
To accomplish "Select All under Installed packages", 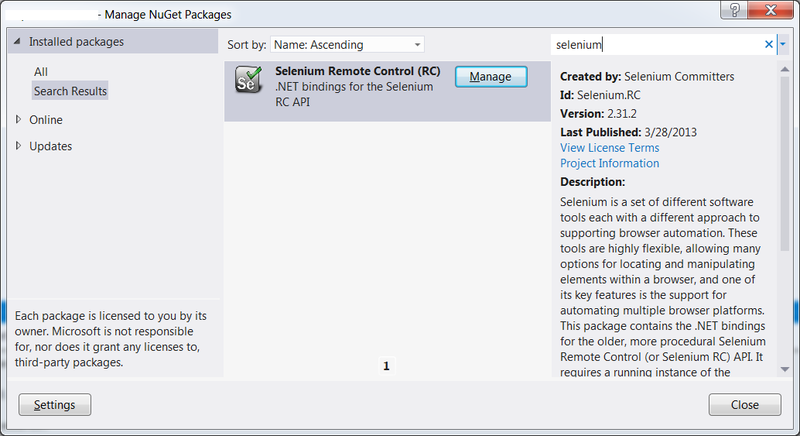I will coord(41,72).
